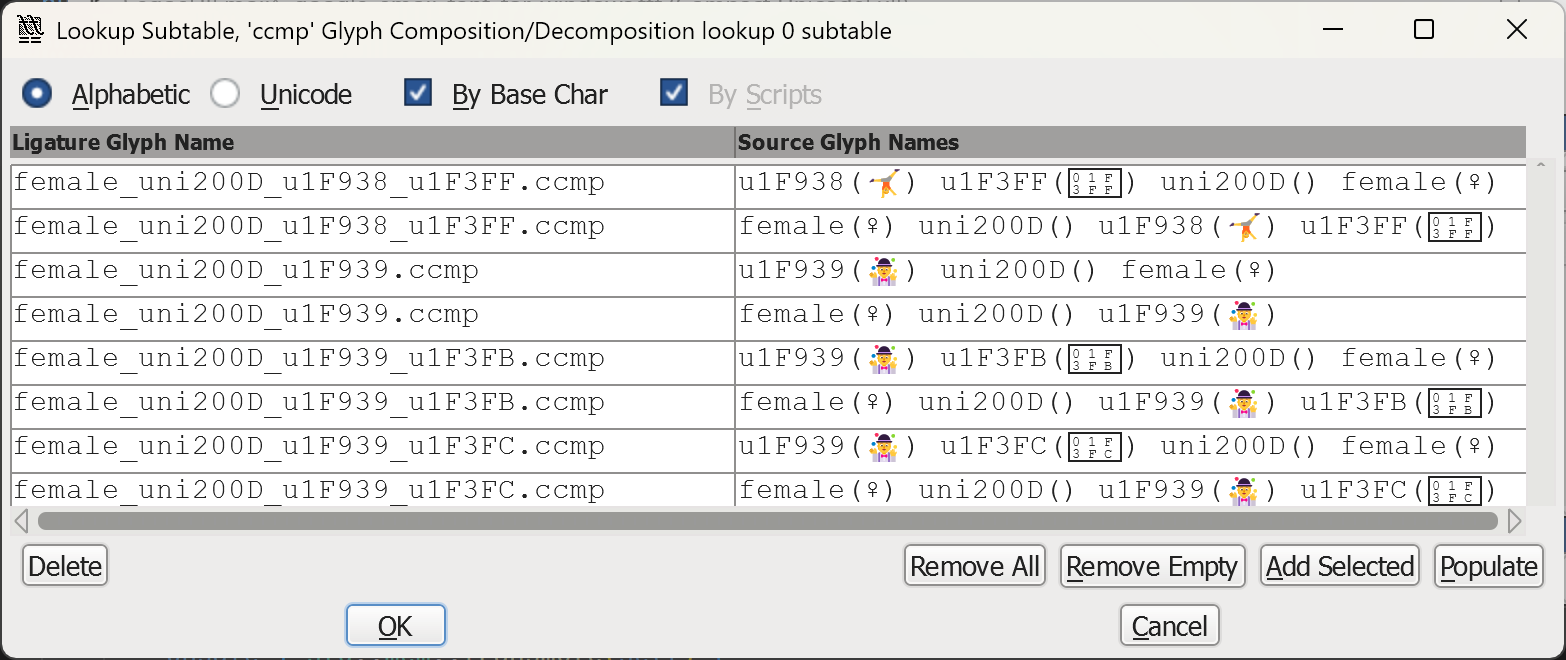Confirm the dialog with OK
Viewport: 1566px width, 660px height.
[395, 626]
